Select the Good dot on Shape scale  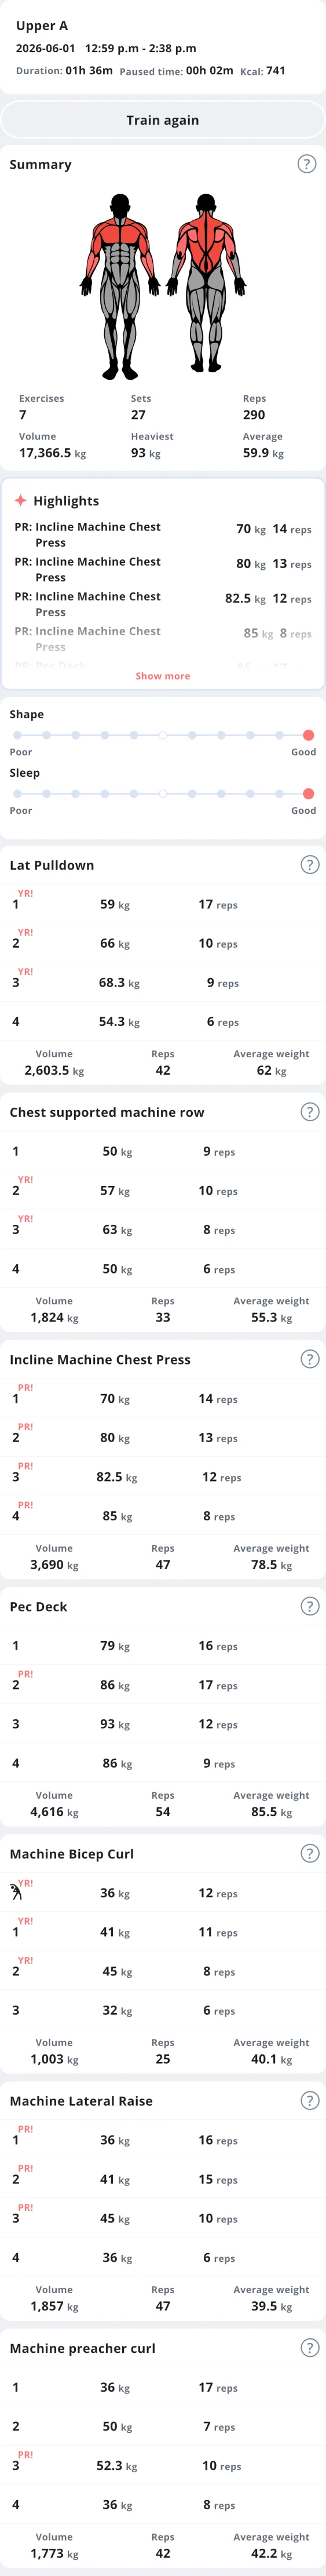(x=308, y=735)
